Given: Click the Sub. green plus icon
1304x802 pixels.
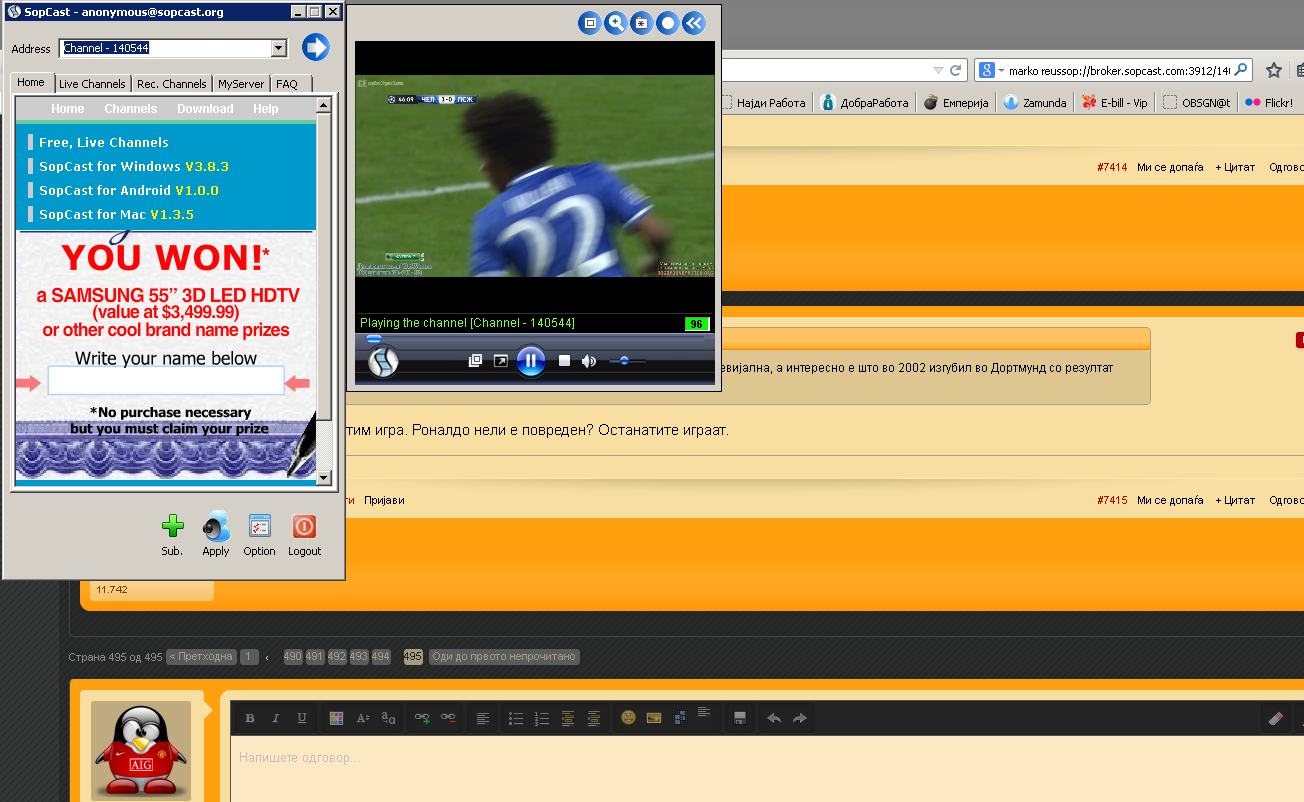Looking at the screenshot, I should [172, 527].
